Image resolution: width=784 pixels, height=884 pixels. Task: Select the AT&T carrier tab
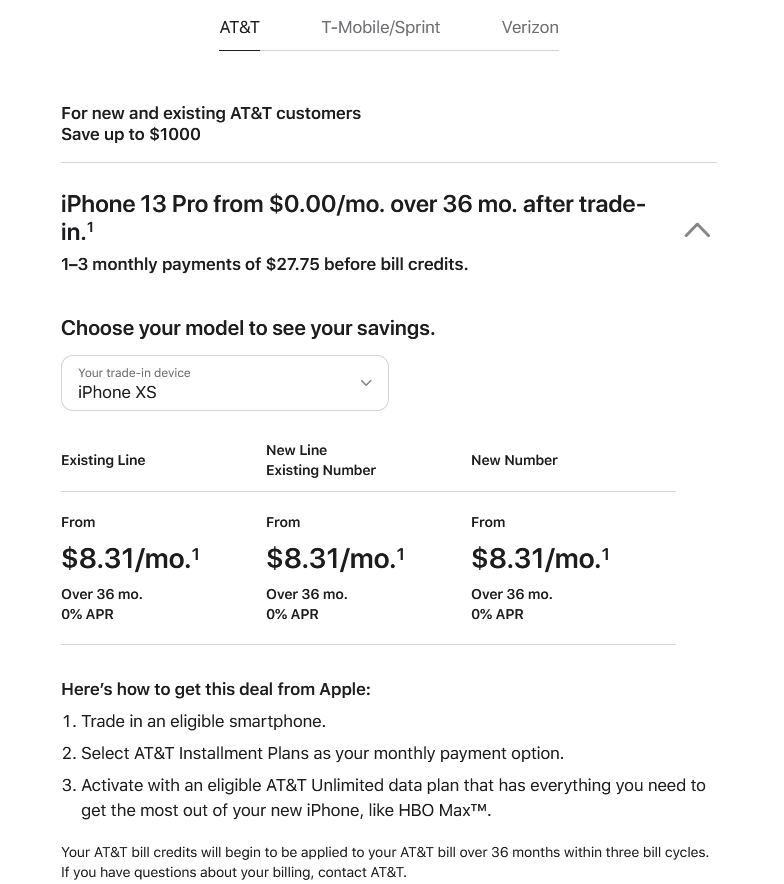[239, 27]
